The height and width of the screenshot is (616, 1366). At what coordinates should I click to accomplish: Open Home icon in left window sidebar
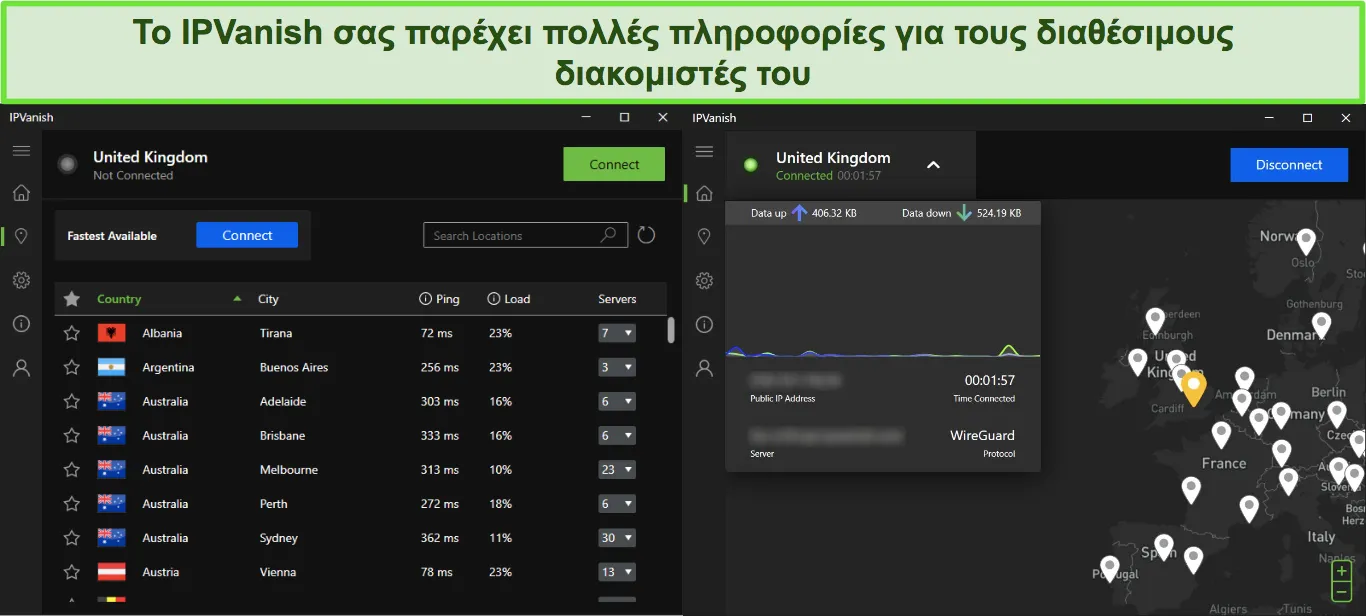coord(21,193)
